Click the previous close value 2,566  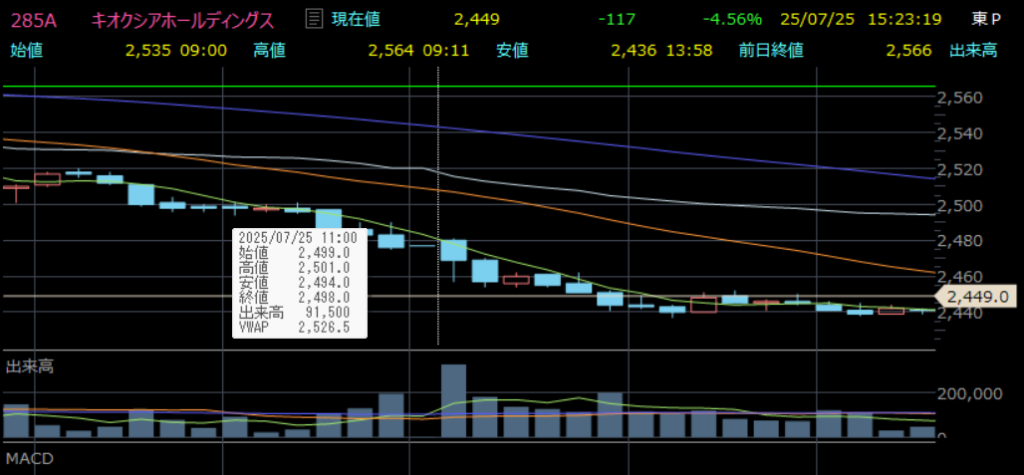point(909,51)
